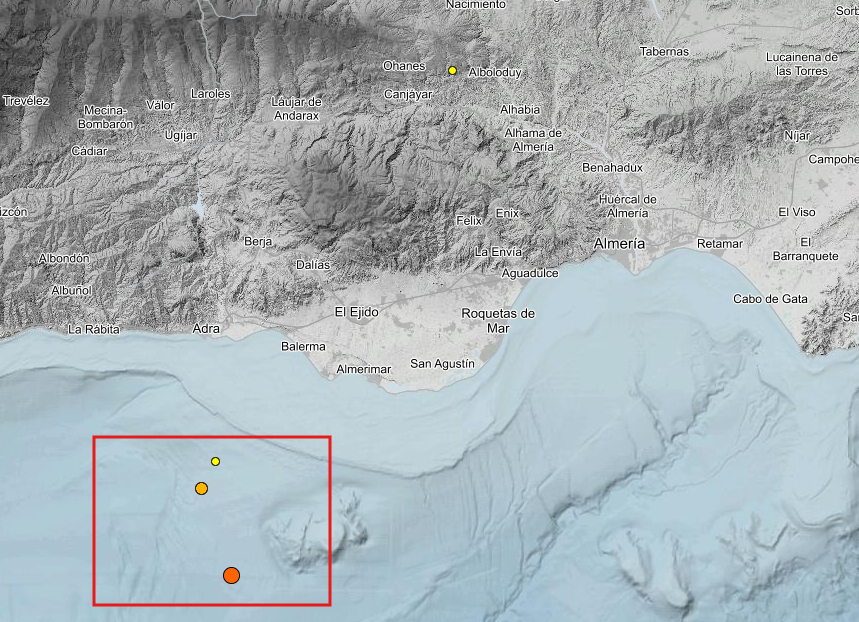Click the Roquetas de Mar label

[x=498, y=320]
